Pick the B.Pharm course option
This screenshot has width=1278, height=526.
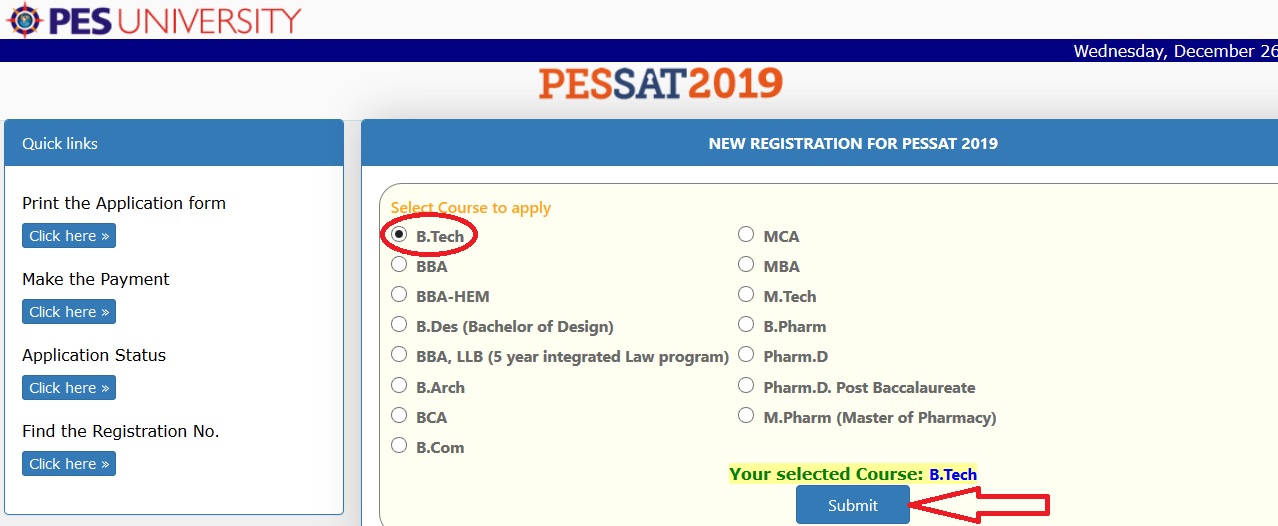coord(746,325)
